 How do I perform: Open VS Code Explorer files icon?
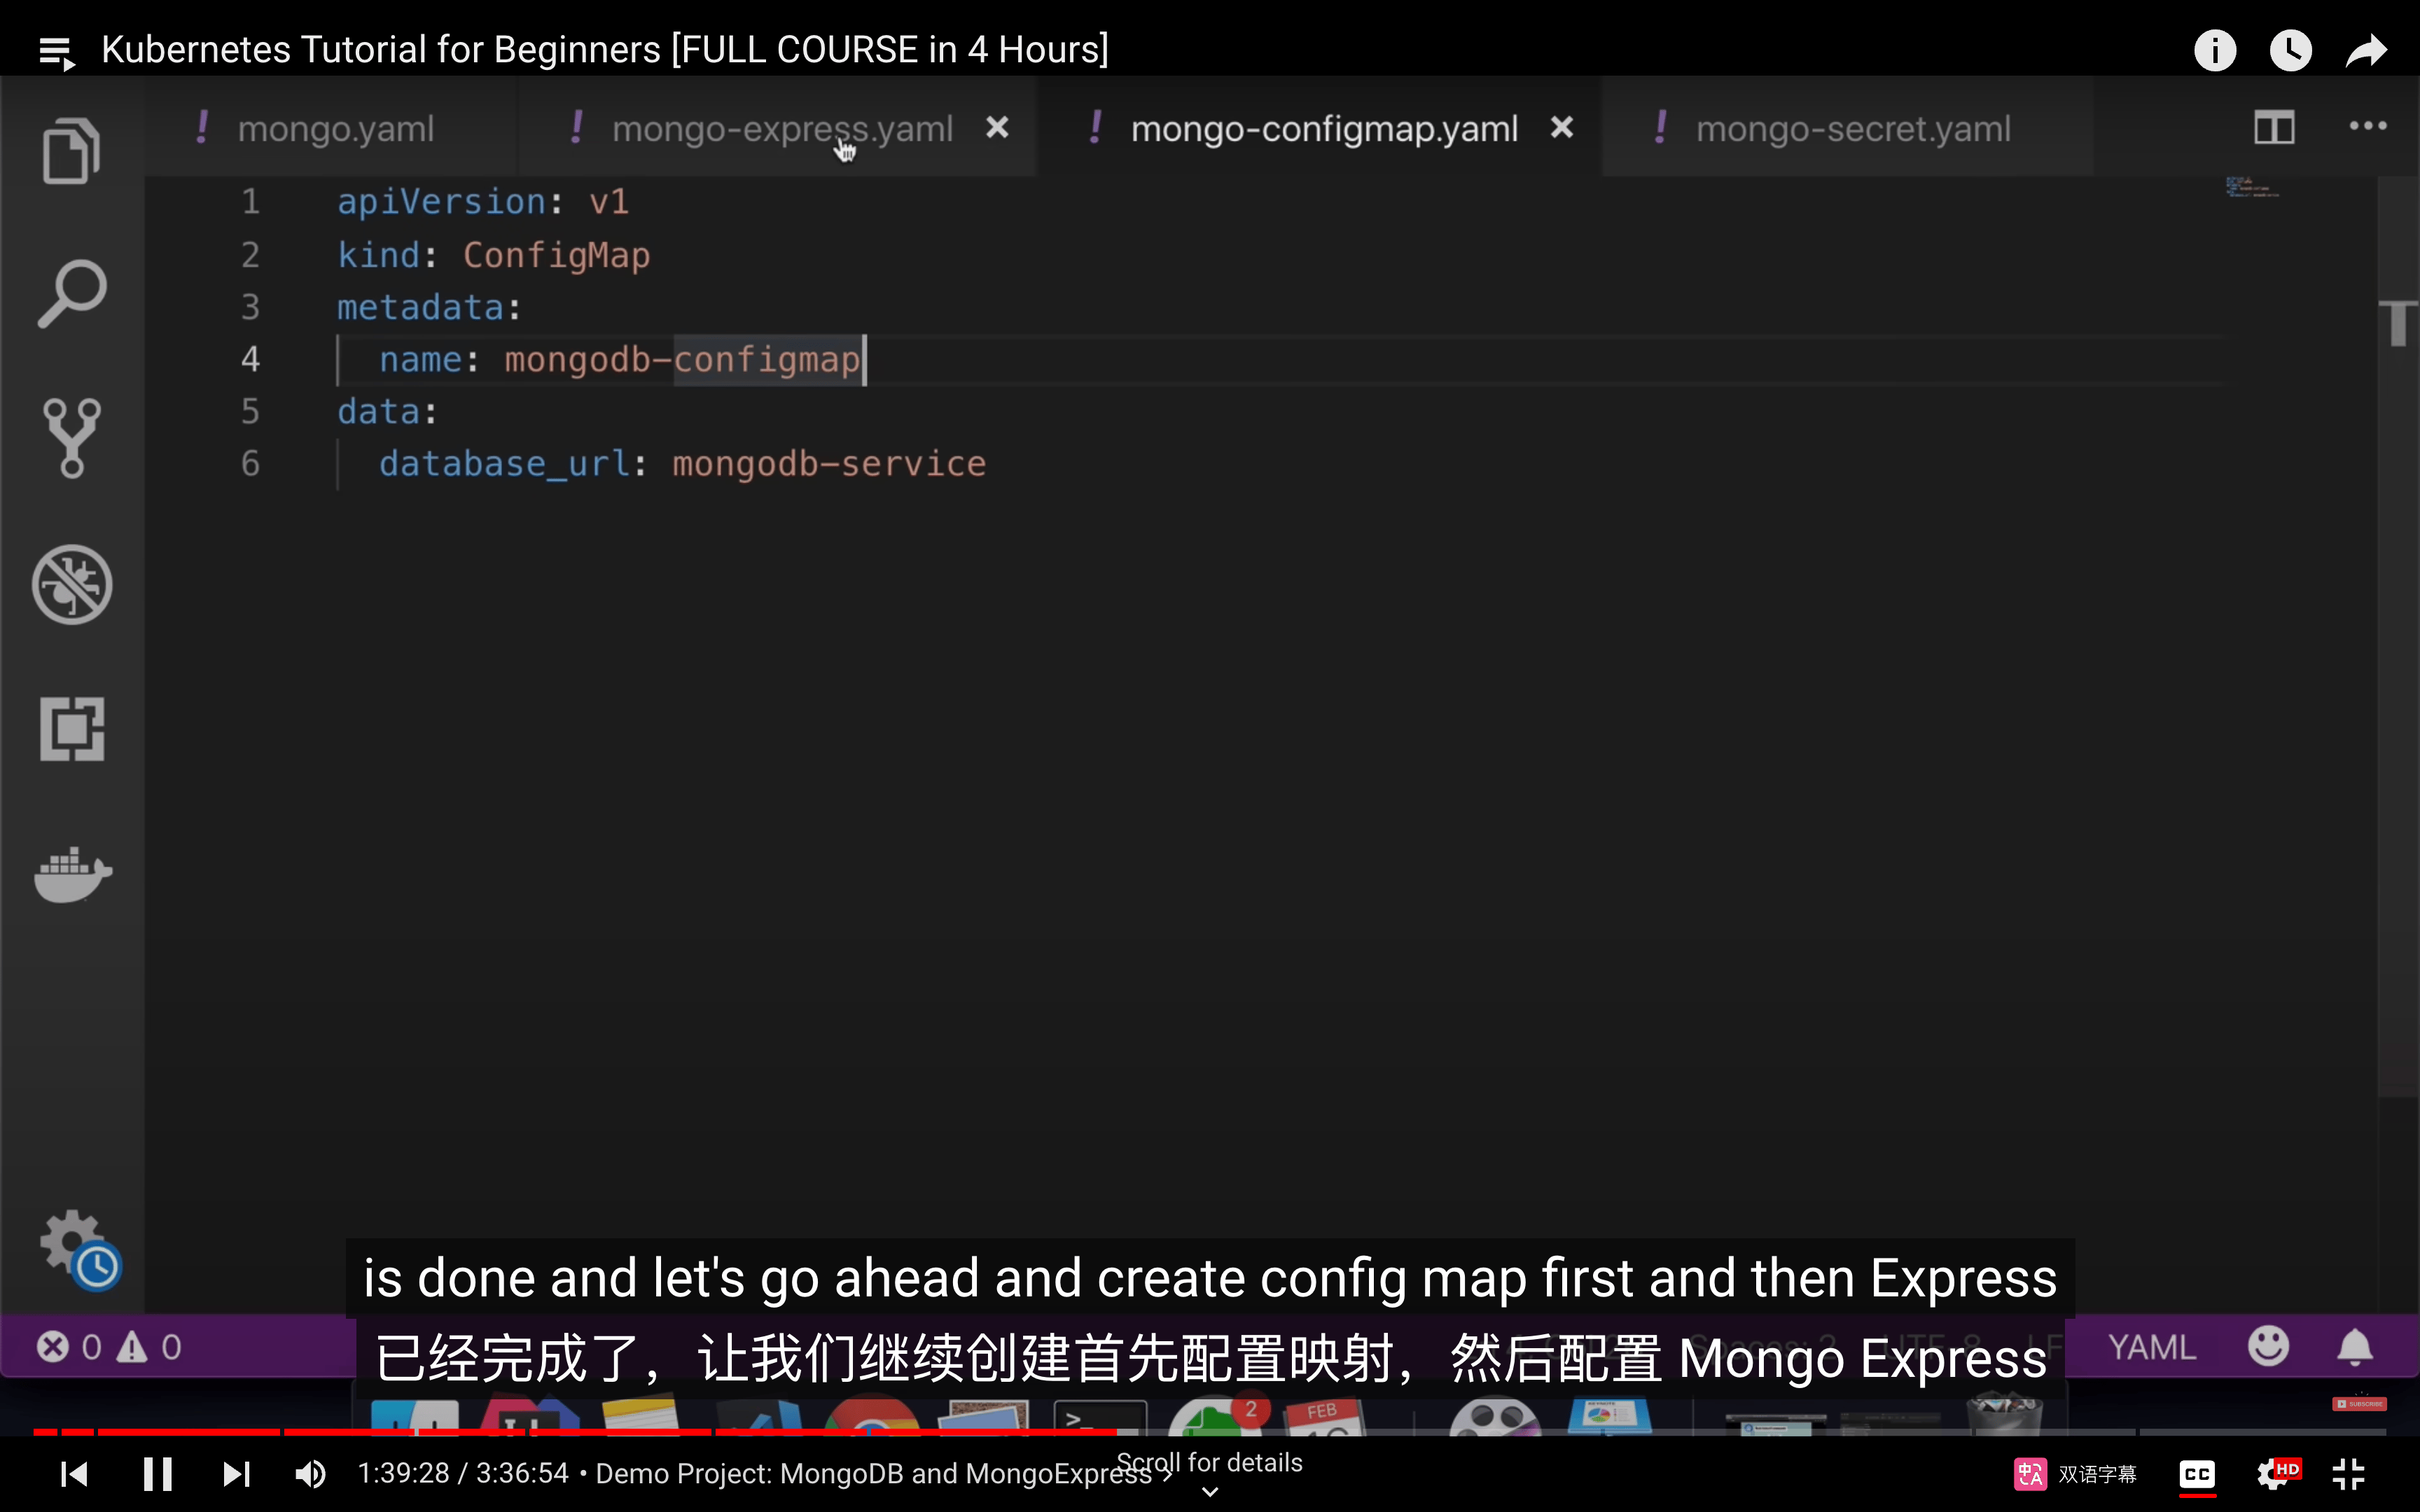pos(72,151)
